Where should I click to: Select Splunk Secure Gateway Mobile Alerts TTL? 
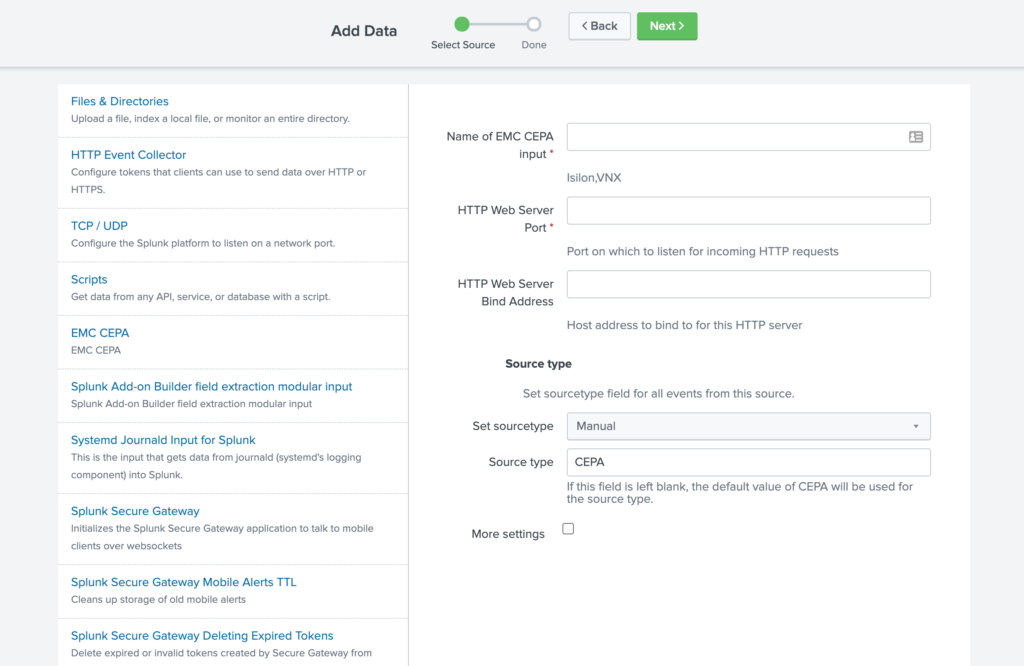pyautogui.click(x=184, y=582)
